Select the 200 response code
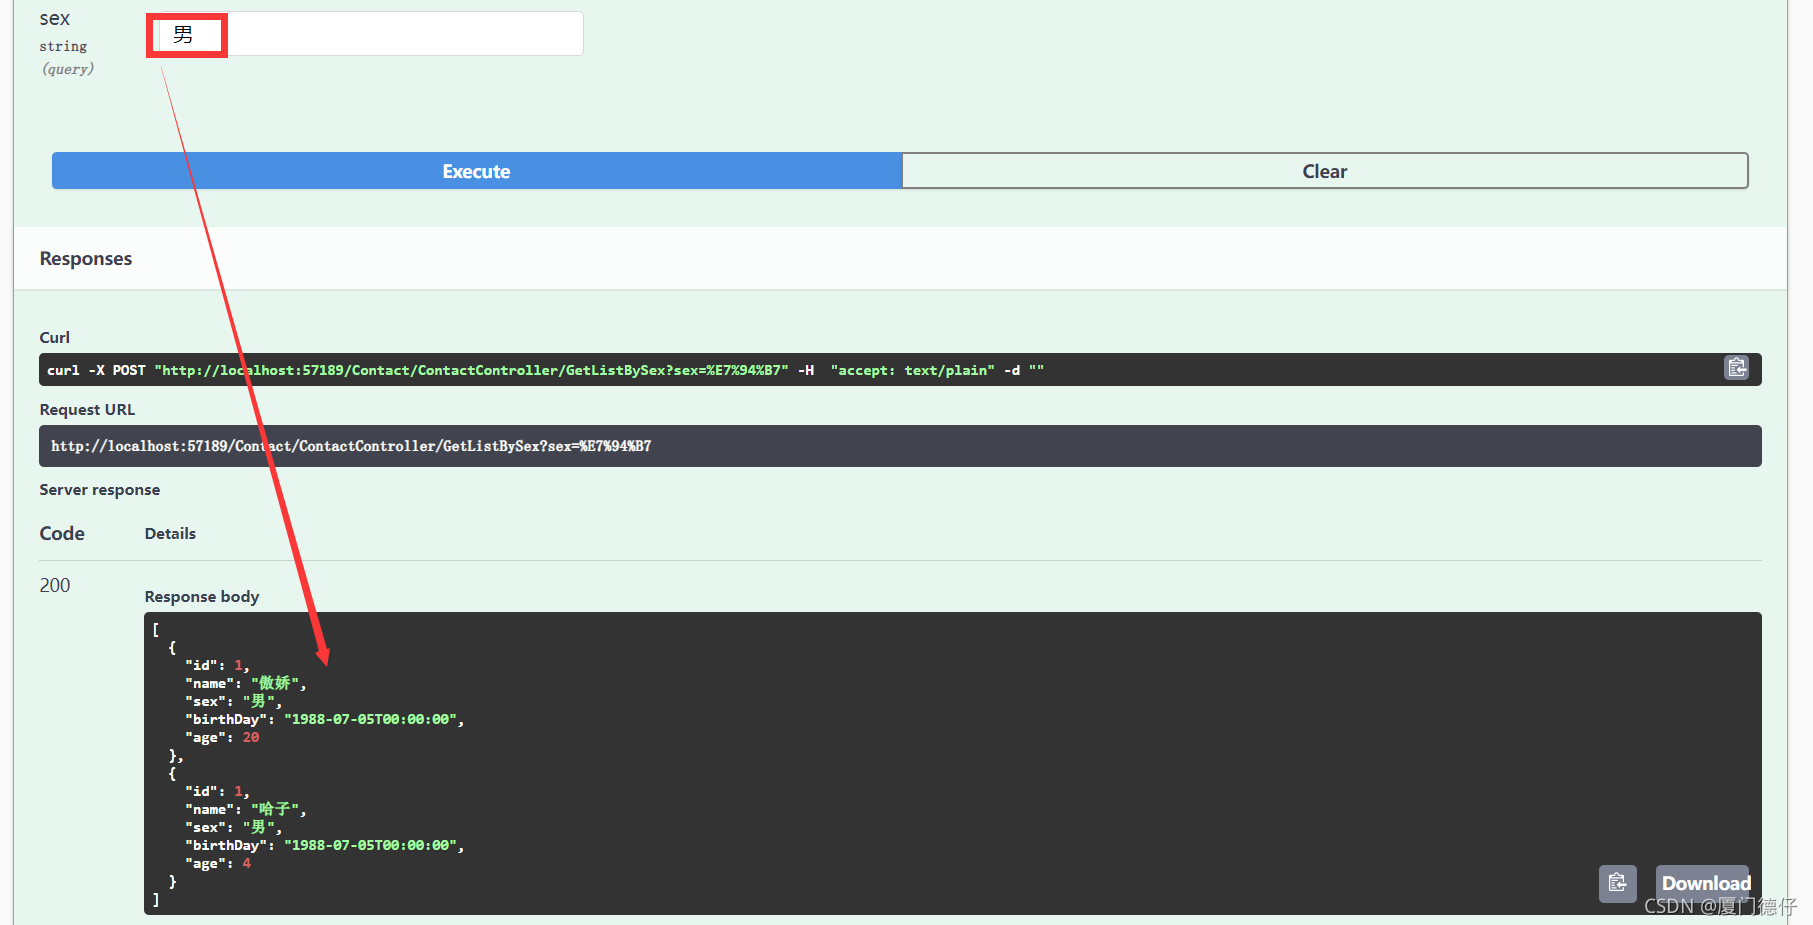The image size is (1813, 925). 55,585
